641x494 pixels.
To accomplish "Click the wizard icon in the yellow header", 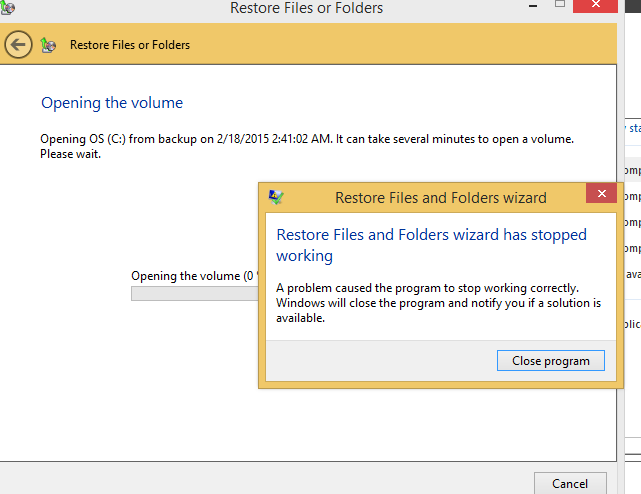I will (x=48, y=45).
